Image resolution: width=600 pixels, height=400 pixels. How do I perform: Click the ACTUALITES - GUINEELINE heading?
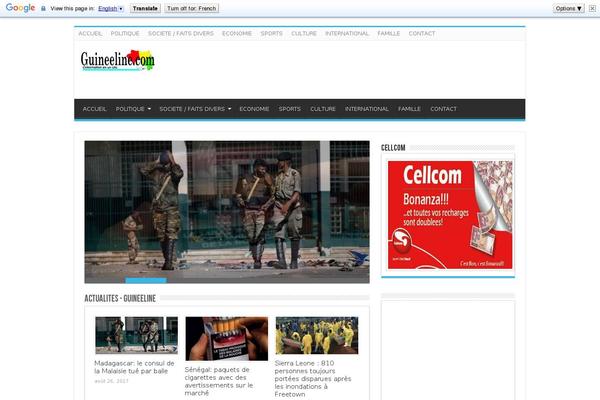(120, 298)
